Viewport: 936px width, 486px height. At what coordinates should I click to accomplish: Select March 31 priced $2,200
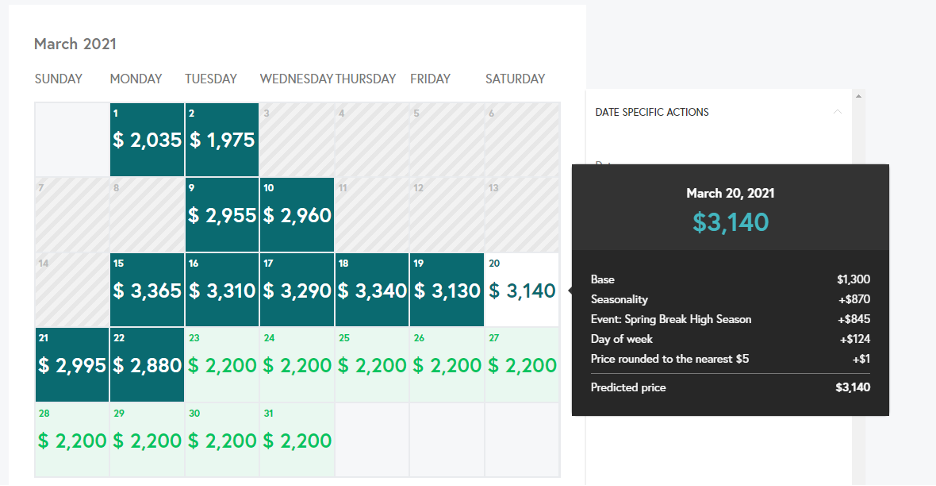297,440
